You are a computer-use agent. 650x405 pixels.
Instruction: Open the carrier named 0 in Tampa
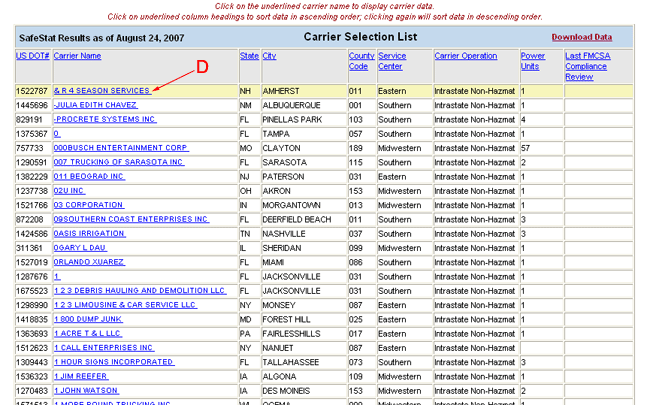click(x=57, y=134)
